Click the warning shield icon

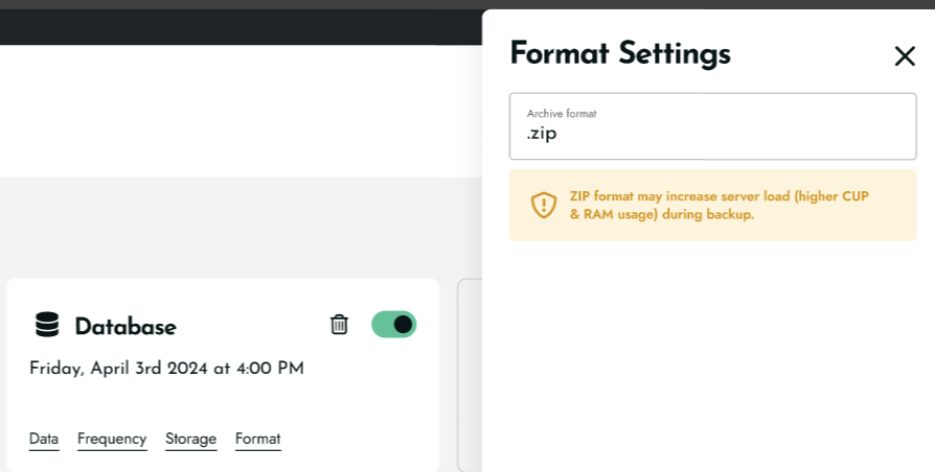point(544,205)
